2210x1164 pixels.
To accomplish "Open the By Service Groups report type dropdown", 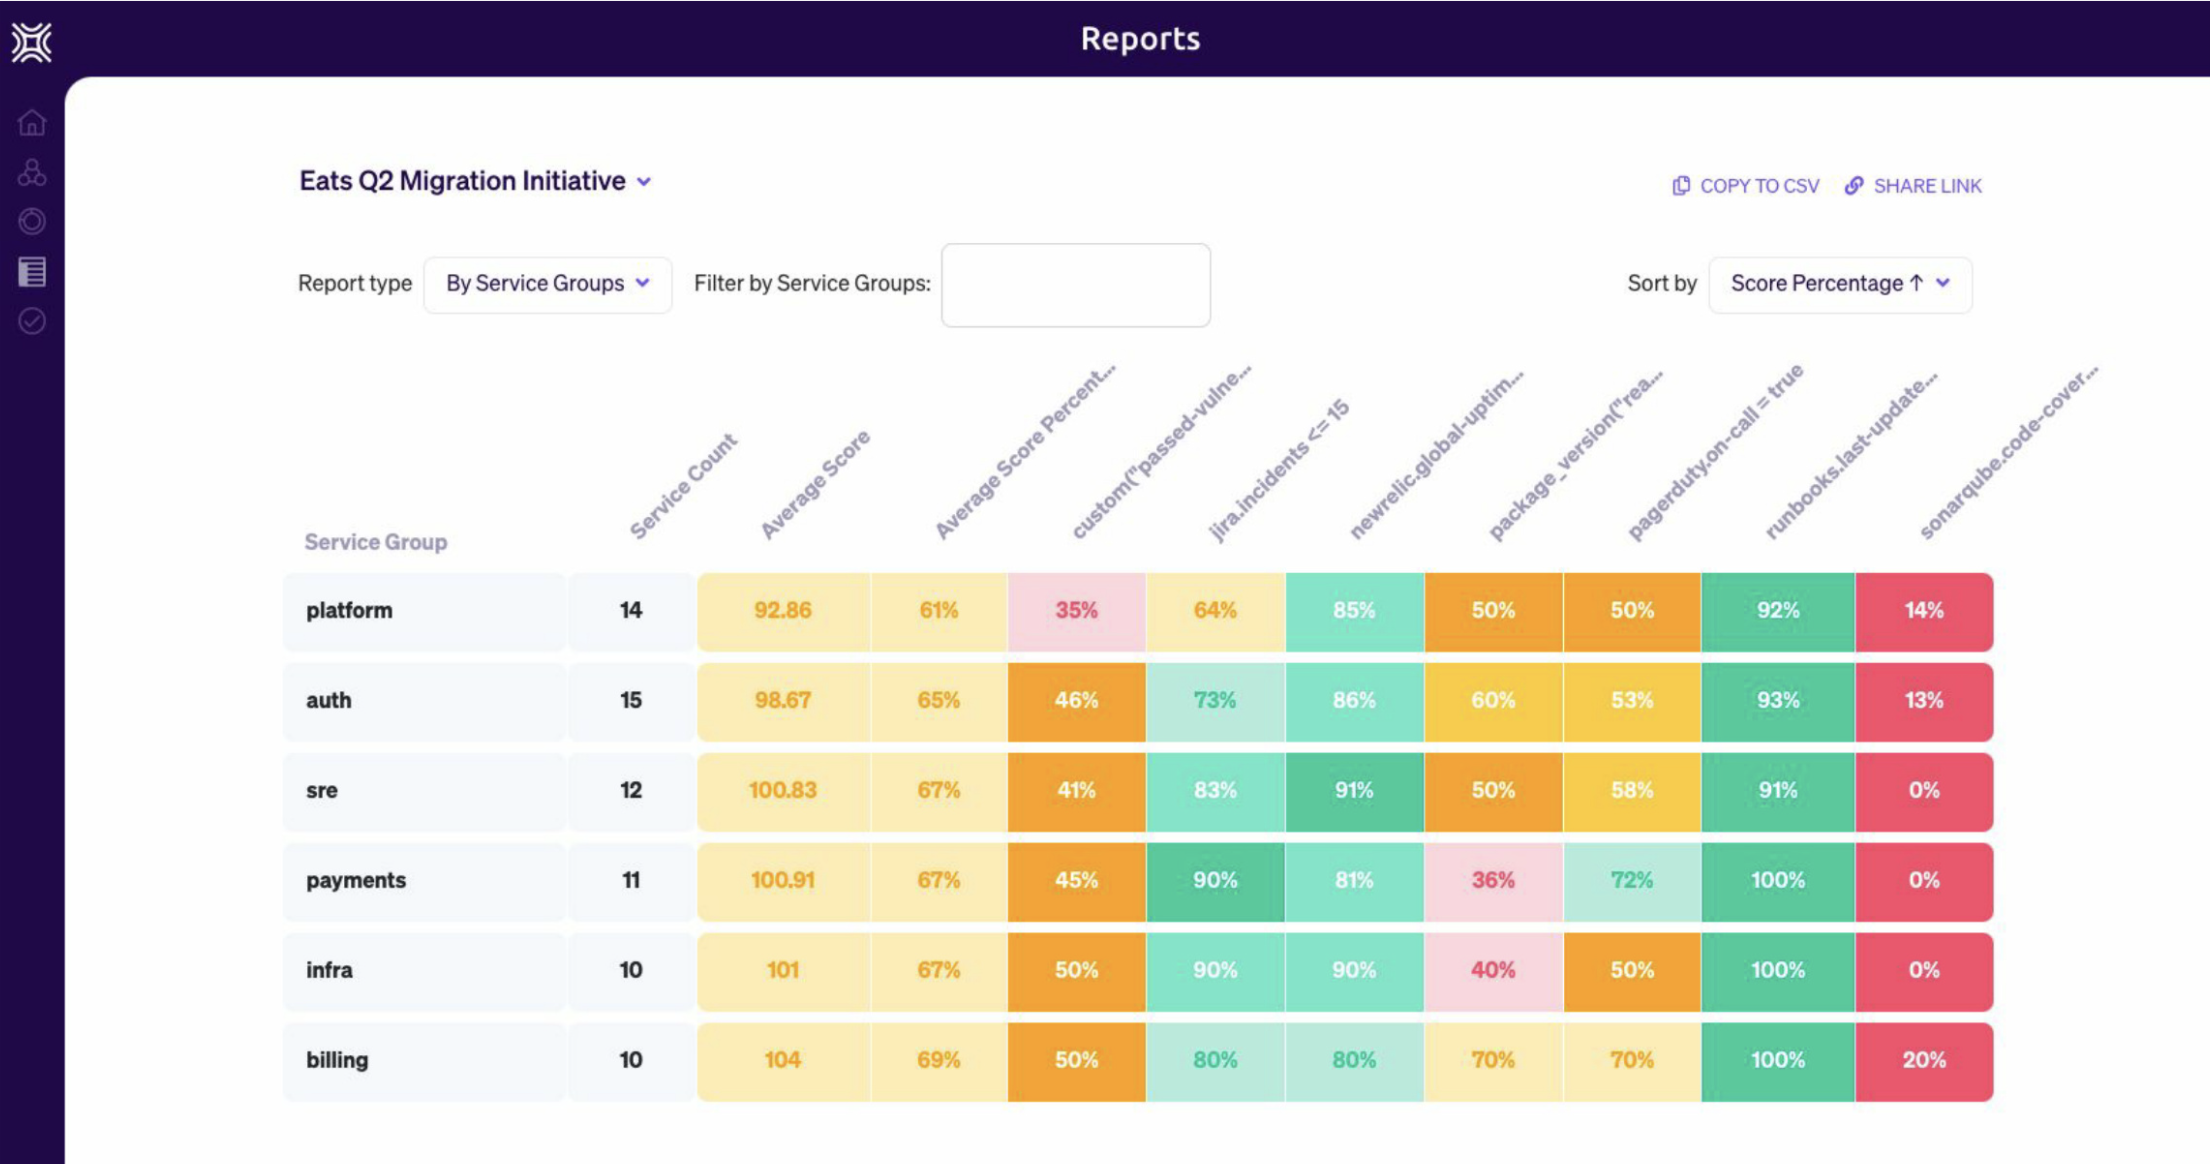I will click(546, 283).
